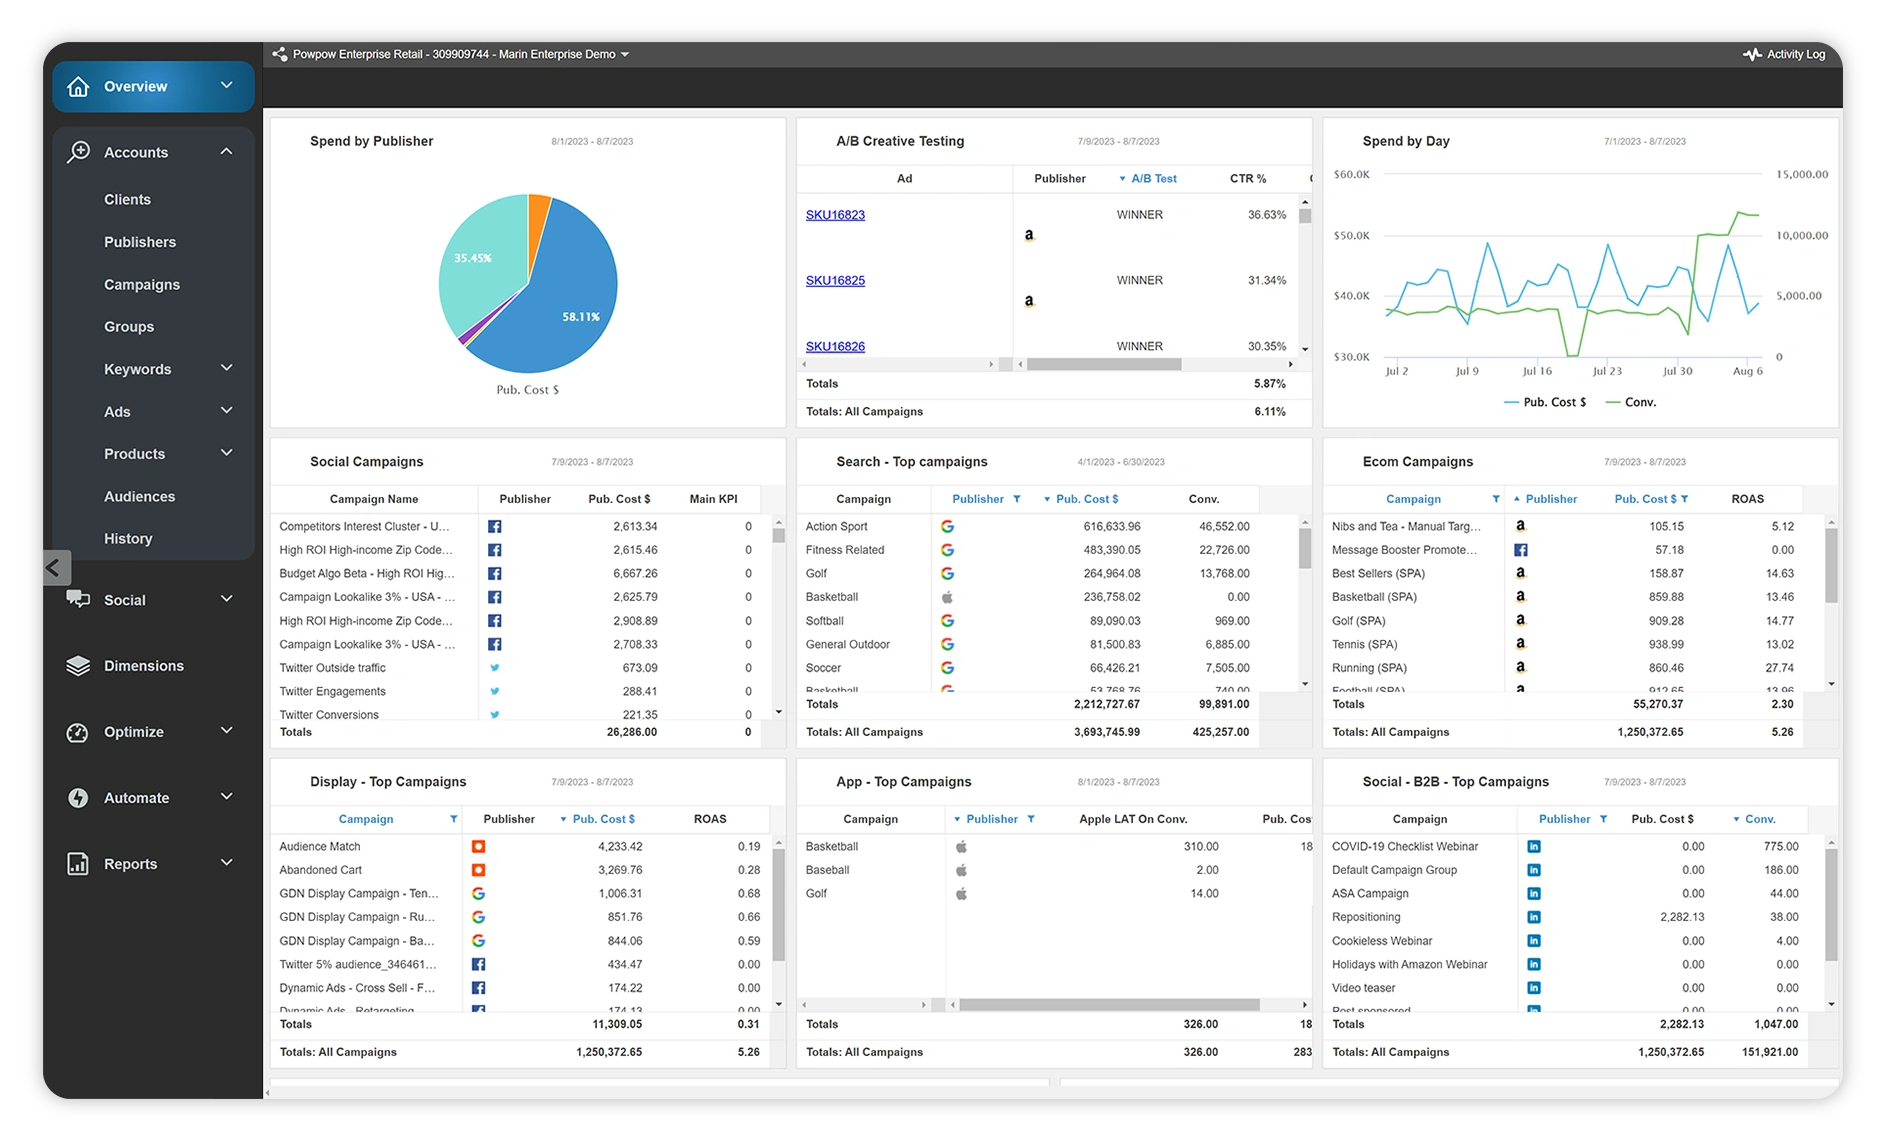Click the Optimize sidebar icon
1886x1141 pixels.
tap(78, 731)
